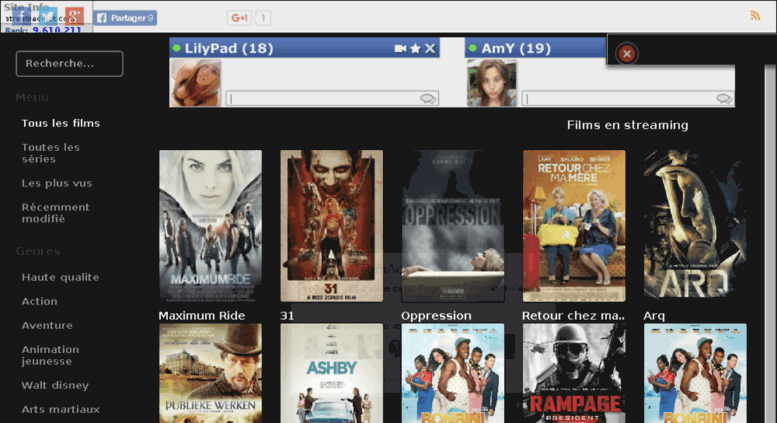
Task: Select Walt disney genre
Action: click(55, 385)
